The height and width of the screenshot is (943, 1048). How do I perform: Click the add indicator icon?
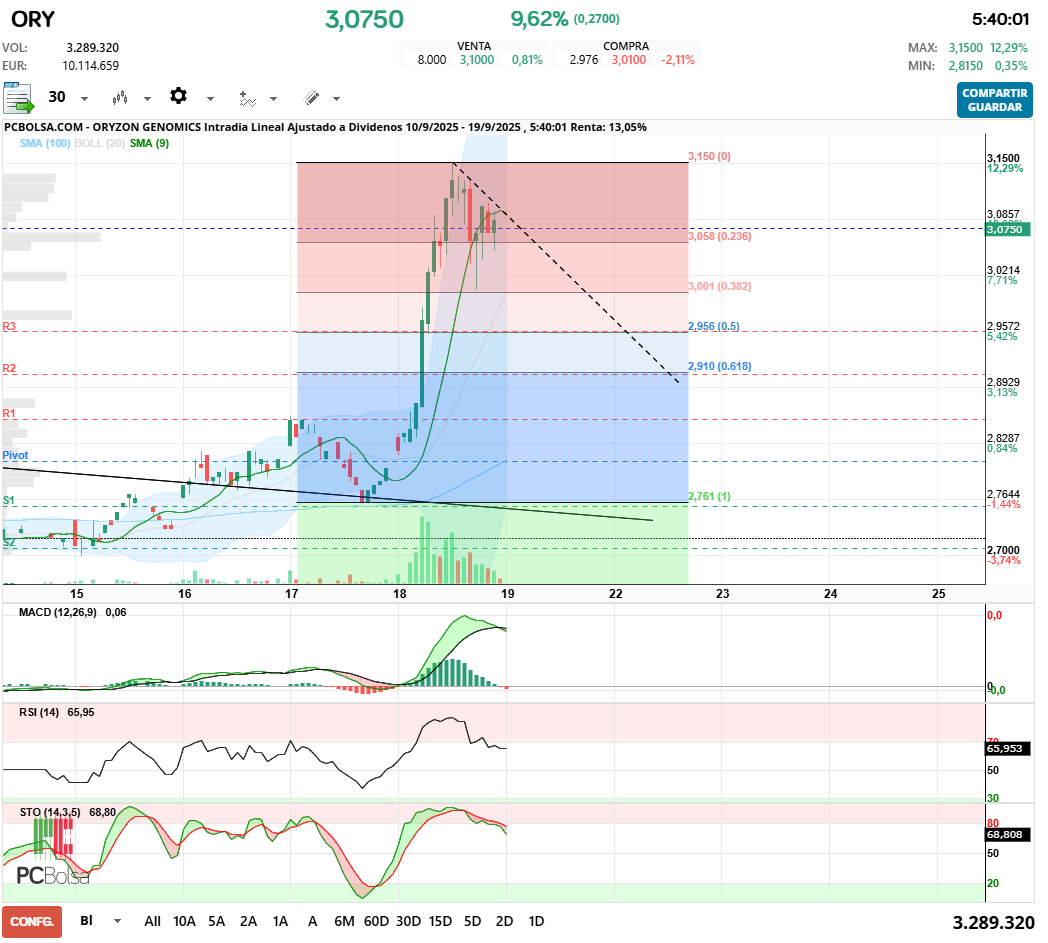click(x=247, y=98)
